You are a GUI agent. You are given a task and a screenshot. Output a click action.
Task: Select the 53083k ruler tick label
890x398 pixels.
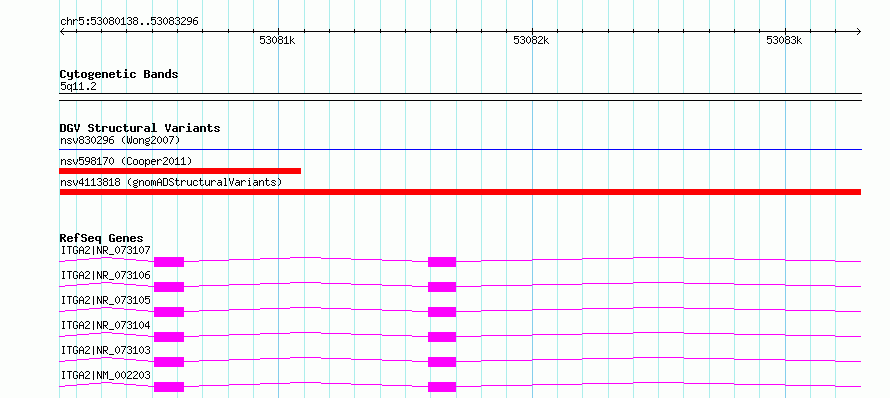(784, 40)
